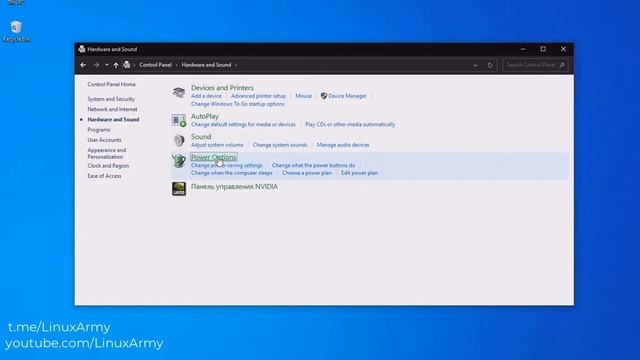Click Change power-saving settings

click(227, 165)
